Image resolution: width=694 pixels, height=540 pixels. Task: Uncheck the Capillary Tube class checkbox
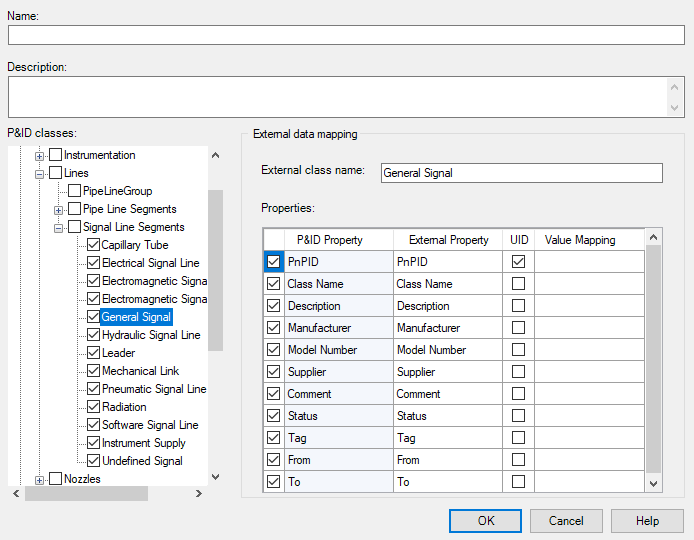tap(93, 245)
